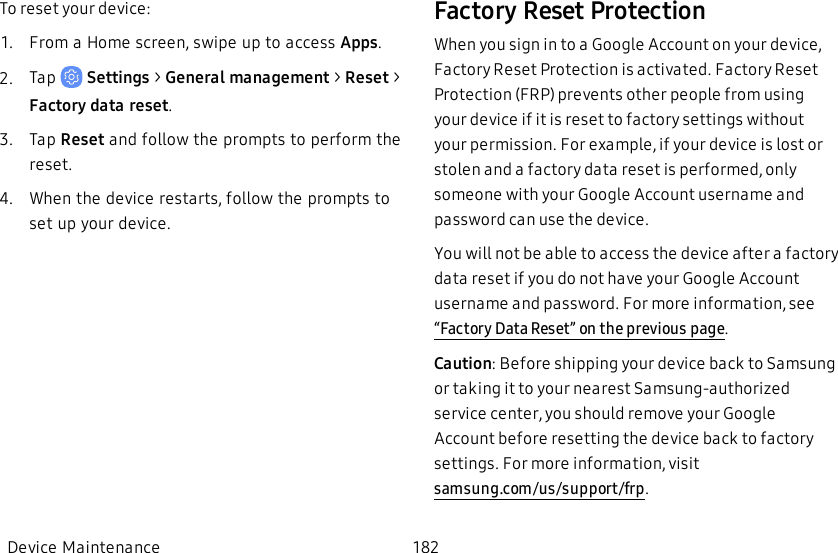This screenshot has width=838, height=553.
Task: Click the bold Factory data reset text
Action: coord(99,106)
